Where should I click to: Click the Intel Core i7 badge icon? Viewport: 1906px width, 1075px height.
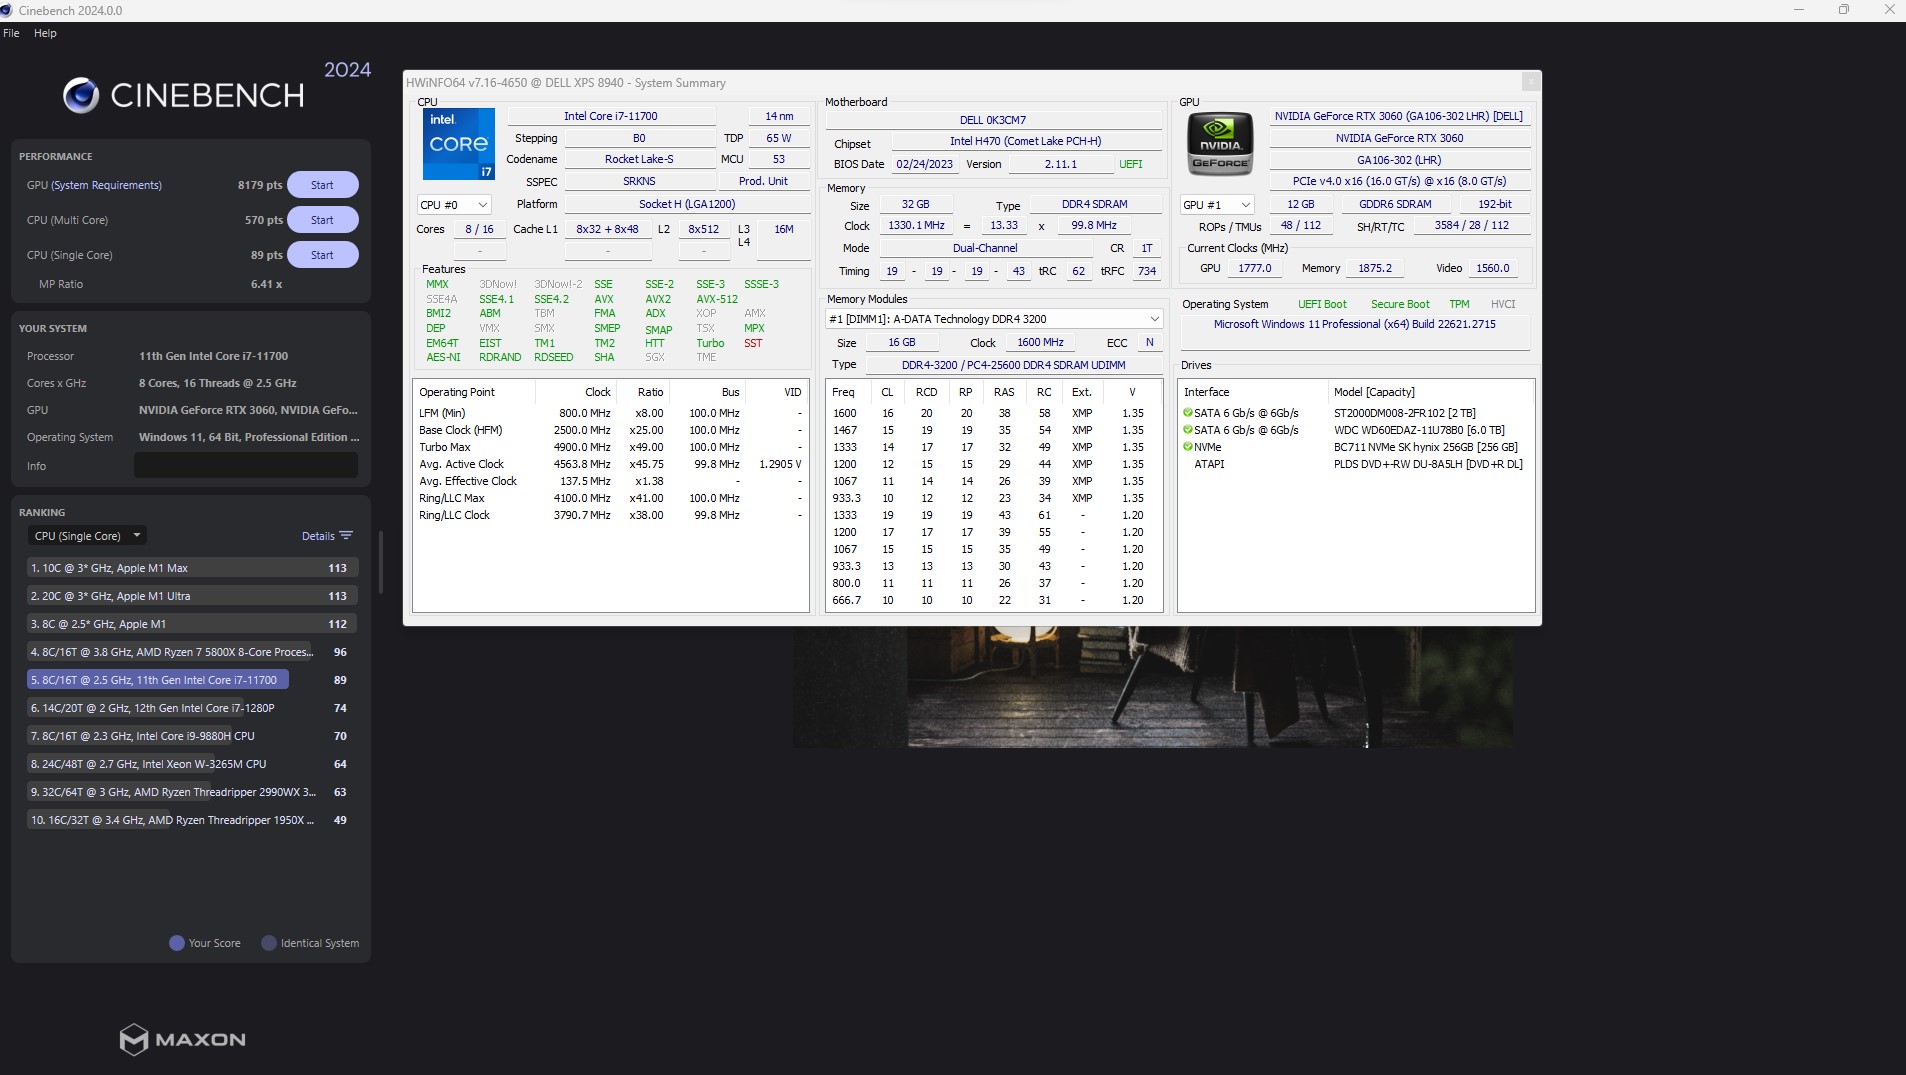tap(458, 144)
